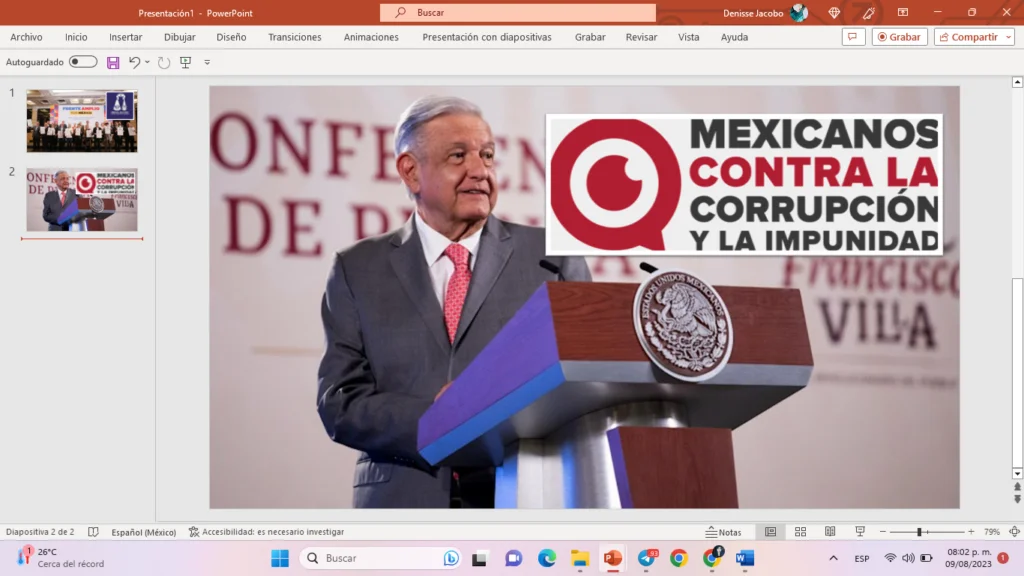
Task: Open the Grabar ribbon tab
Action: (x=590, y=37)
